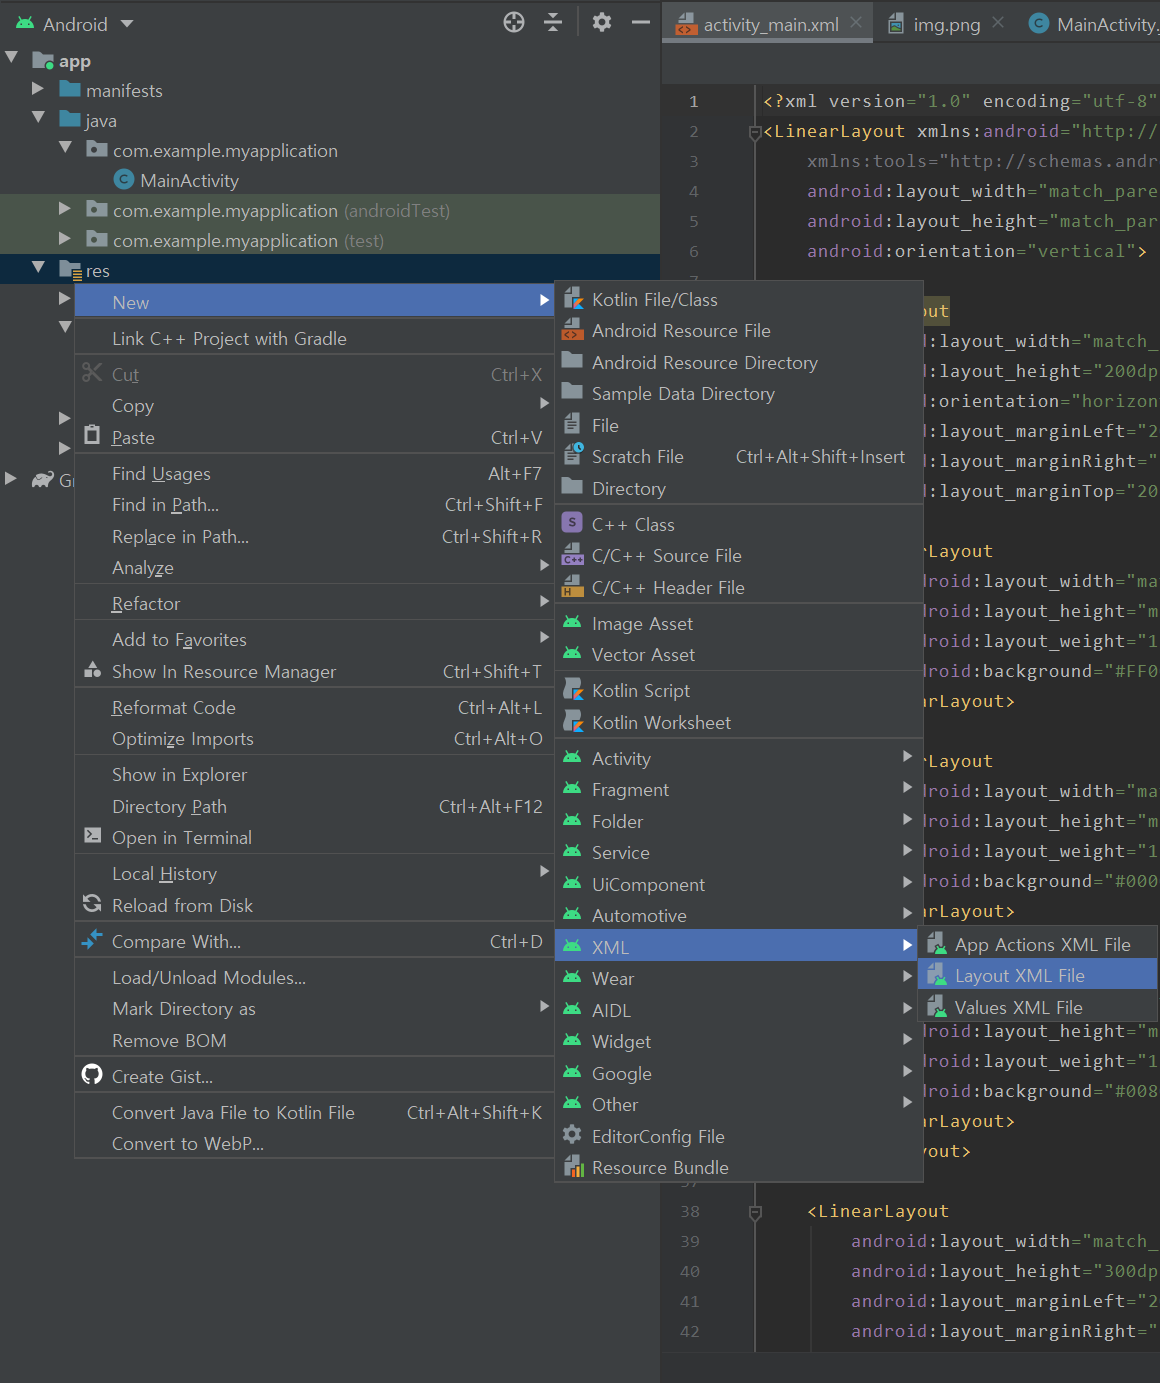Open the Android project view dropdown
This screenshot has width=1160, height=1383.
75,24
